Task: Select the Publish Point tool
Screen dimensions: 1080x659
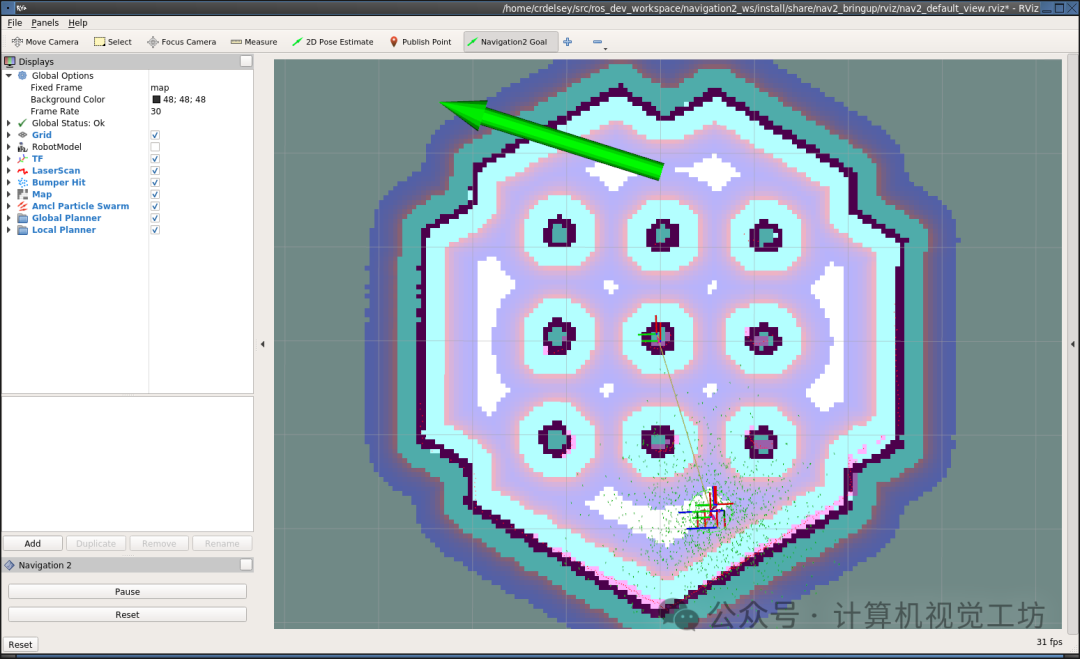Action: [420, 42]
